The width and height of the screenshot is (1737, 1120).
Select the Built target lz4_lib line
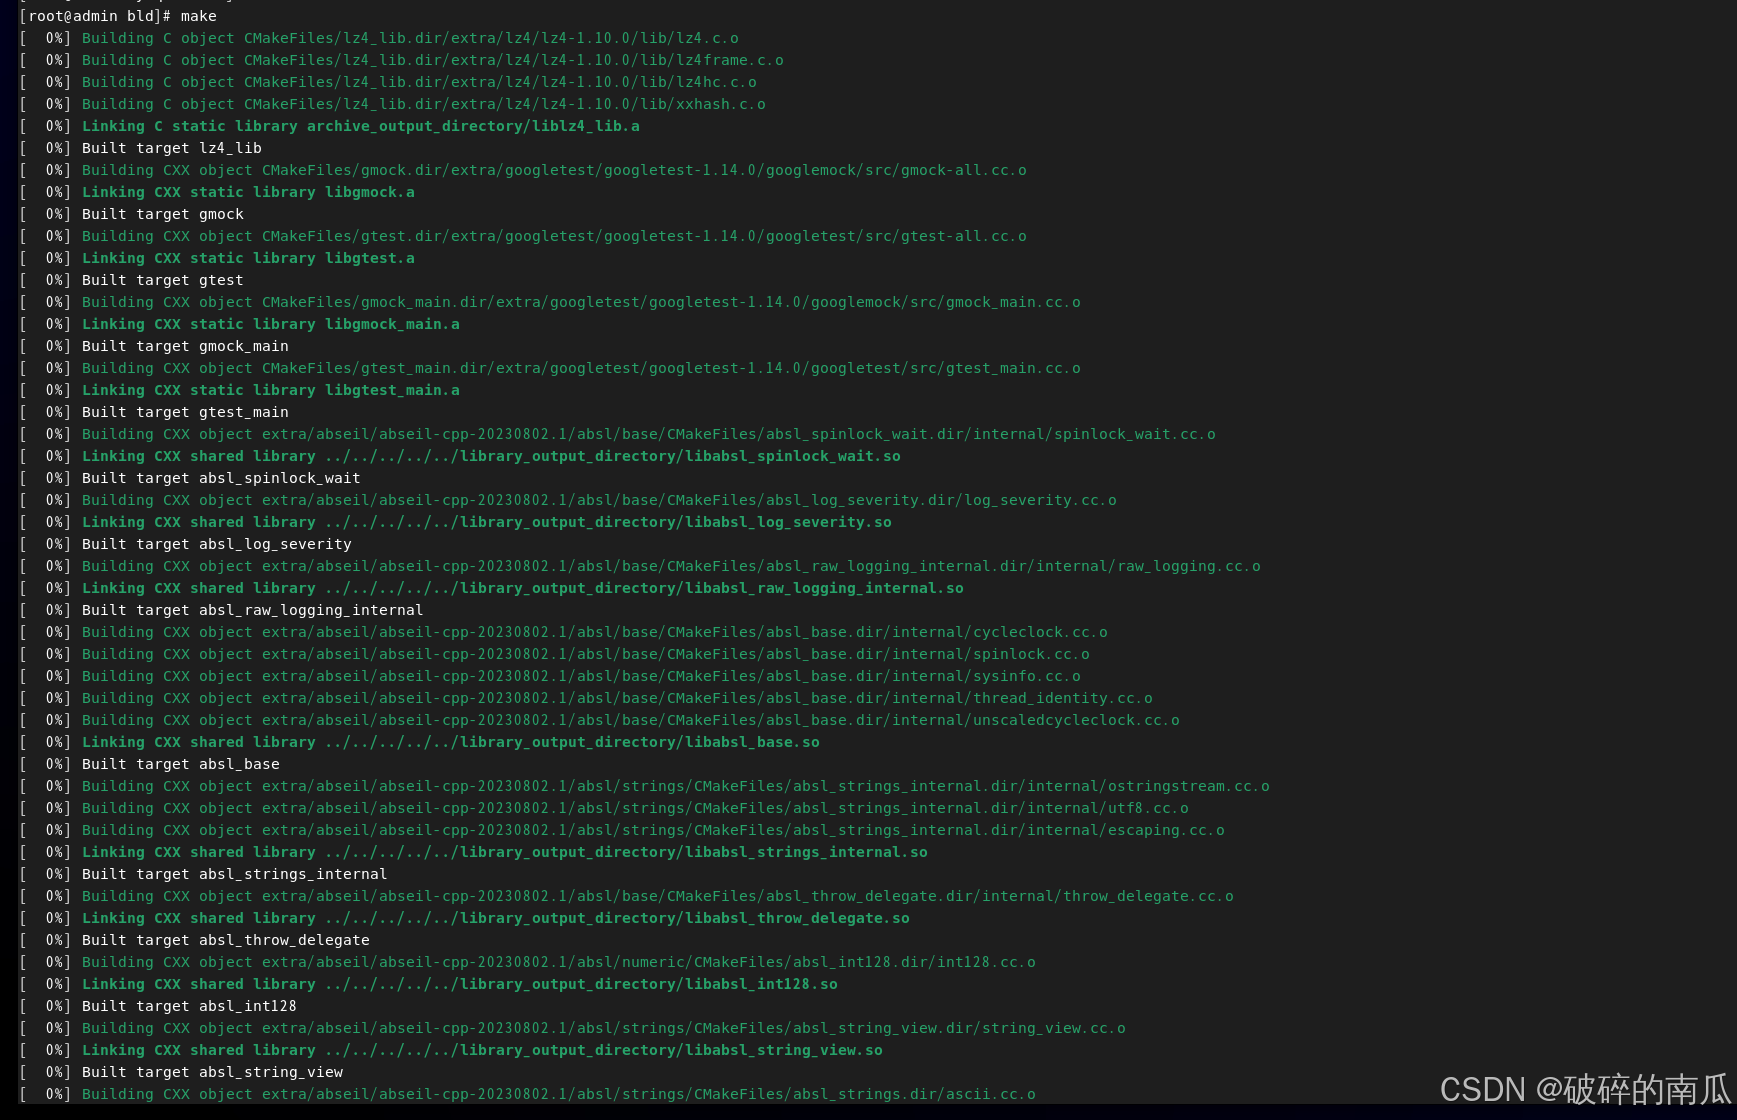point(170,147)
